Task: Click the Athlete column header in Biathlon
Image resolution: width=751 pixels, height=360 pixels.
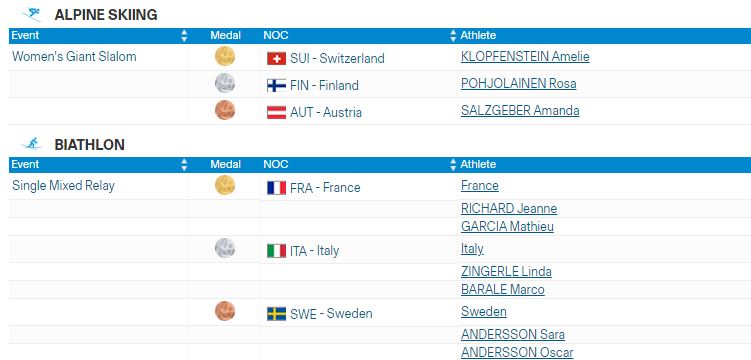Action: 478,165
